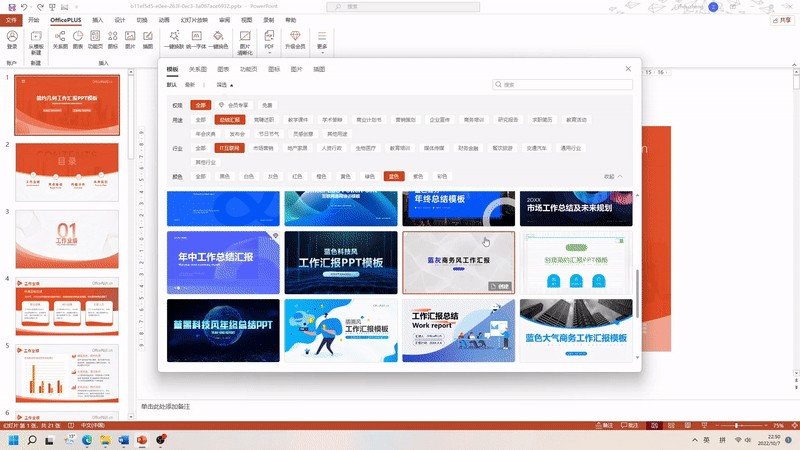800x450 pixels.
Task: Open the 插图 illustration tool in ribbon
Action: pos(147,39)
